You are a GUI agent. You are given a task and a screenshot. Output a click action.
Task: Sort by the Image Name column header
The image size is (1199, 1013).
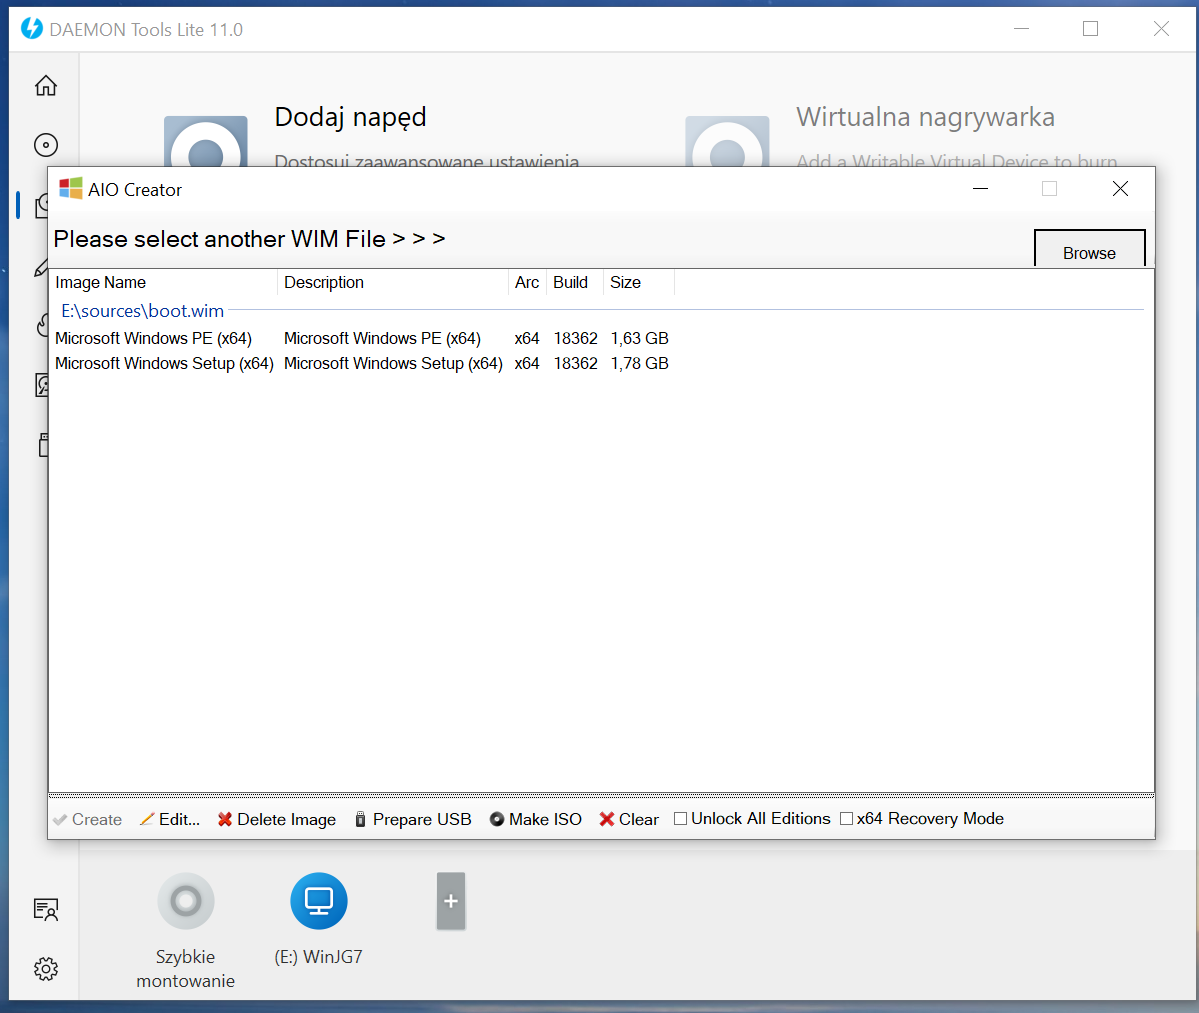[x=164, y=282]
